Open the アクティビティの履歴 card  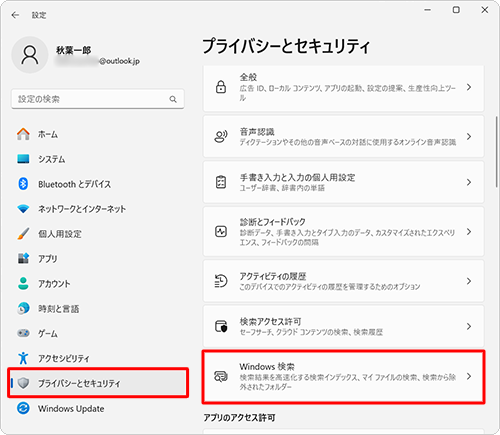click(x=343, y=281)
